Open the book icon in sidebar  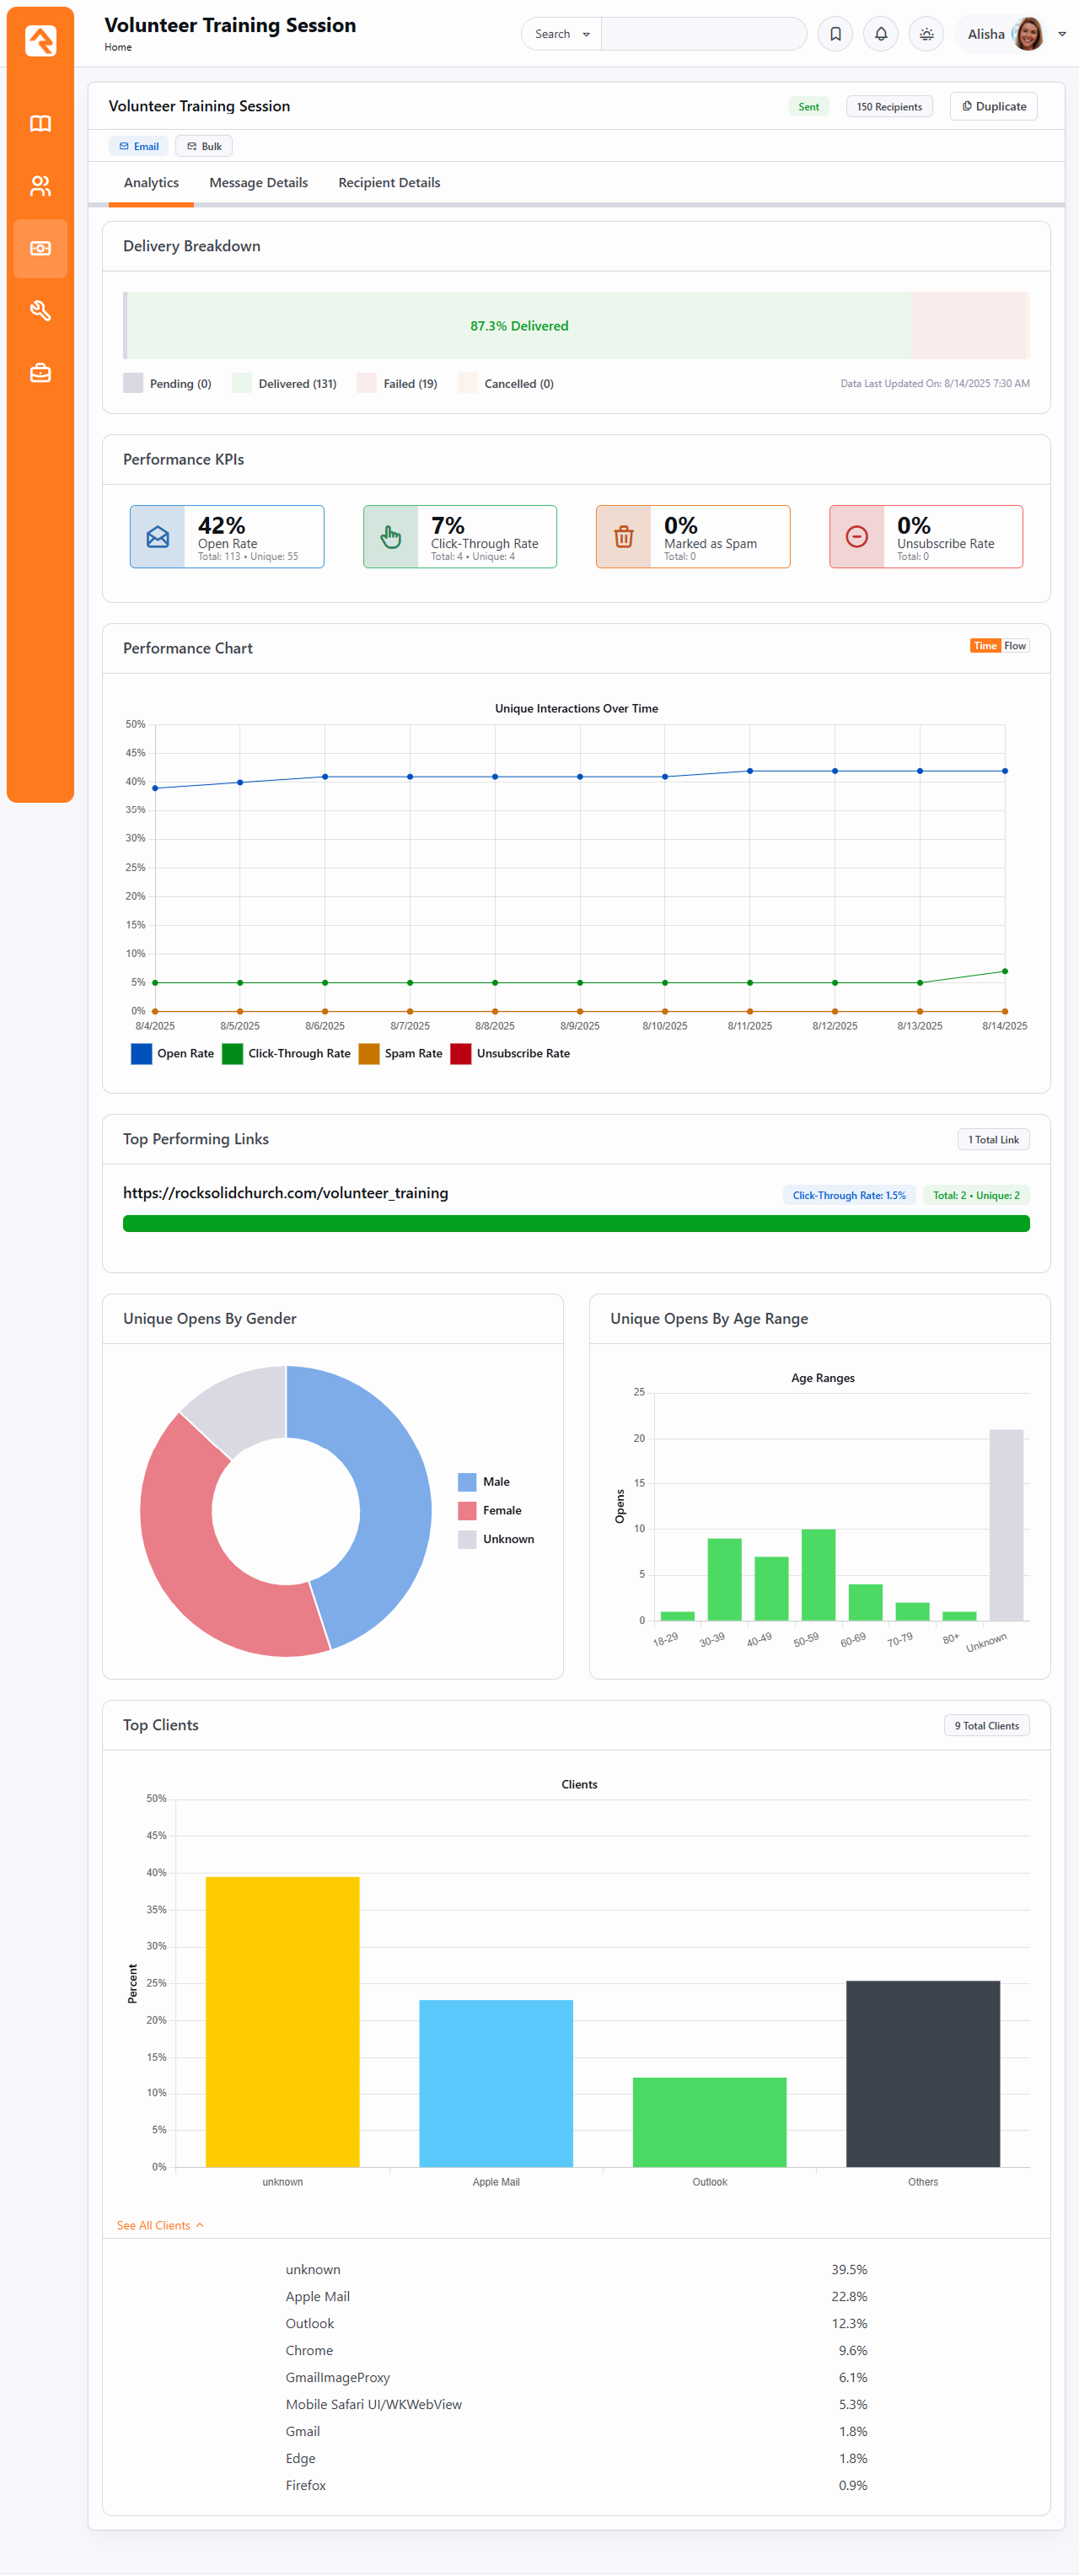[x=40, y=124]
